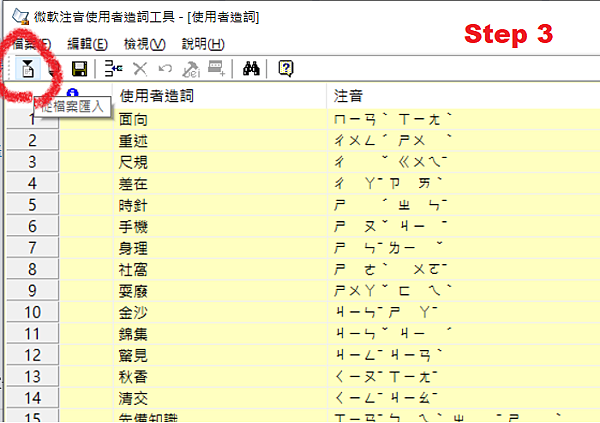This screenshot has height=423, width=600.
Task: Select row header number 9
Action: 33,291
